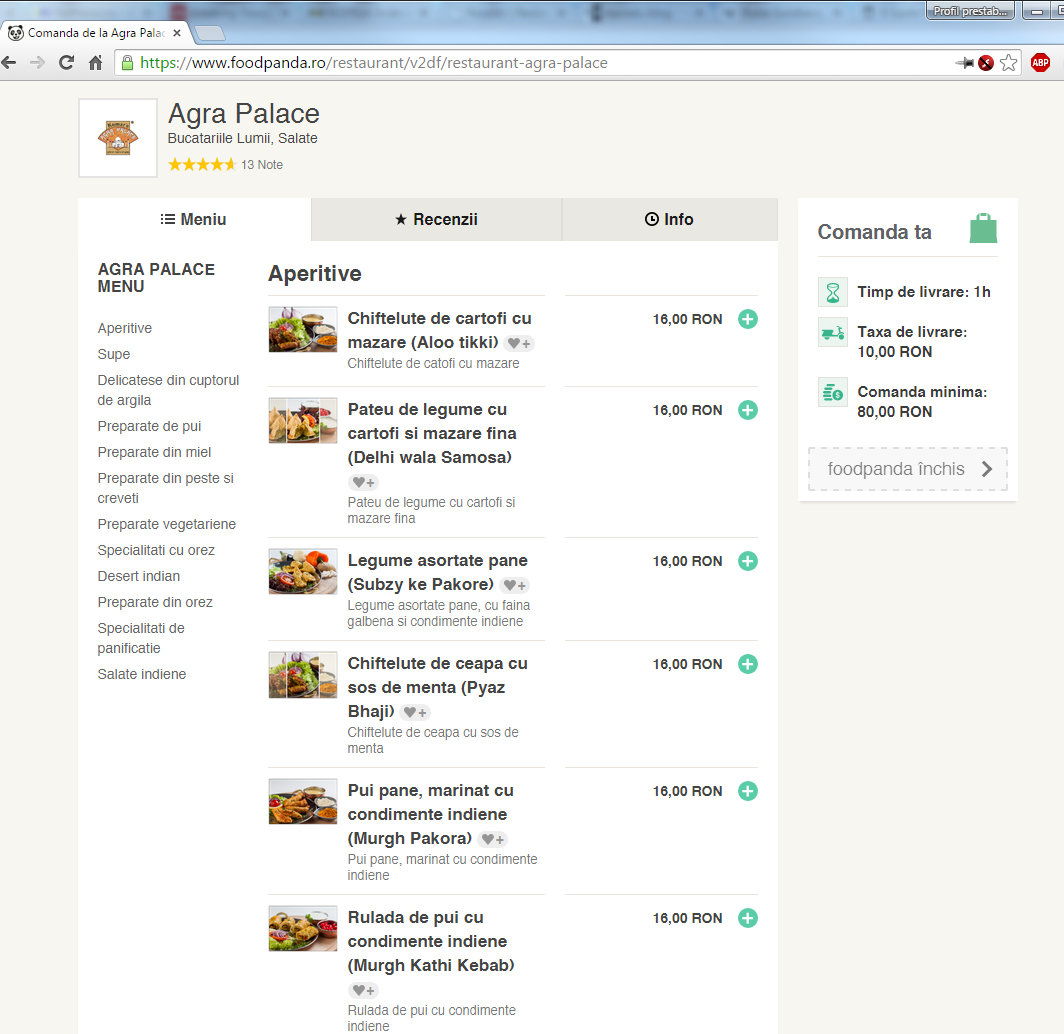Add Murgh Pakora to the order
Viewport: 1064px width, 1034px height.
coord(748,791)
